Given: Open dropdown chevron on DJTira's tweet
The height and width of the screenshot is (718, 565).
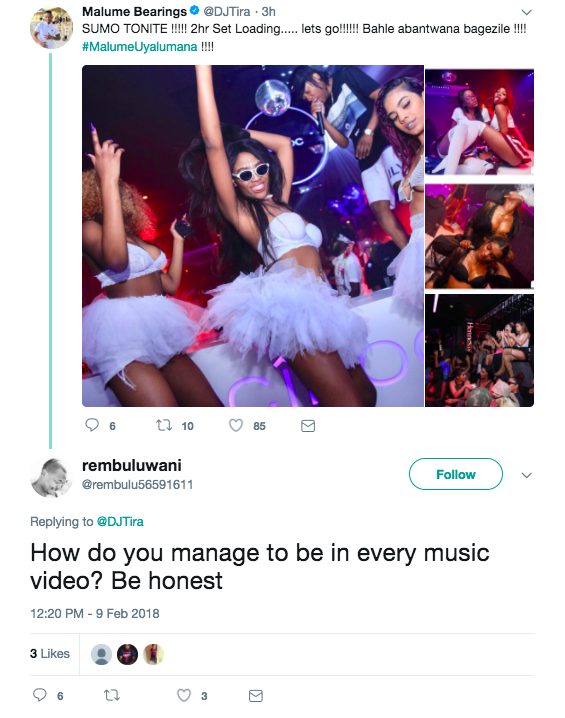Looking at the screenshot, I should click(x=527, y=12).
